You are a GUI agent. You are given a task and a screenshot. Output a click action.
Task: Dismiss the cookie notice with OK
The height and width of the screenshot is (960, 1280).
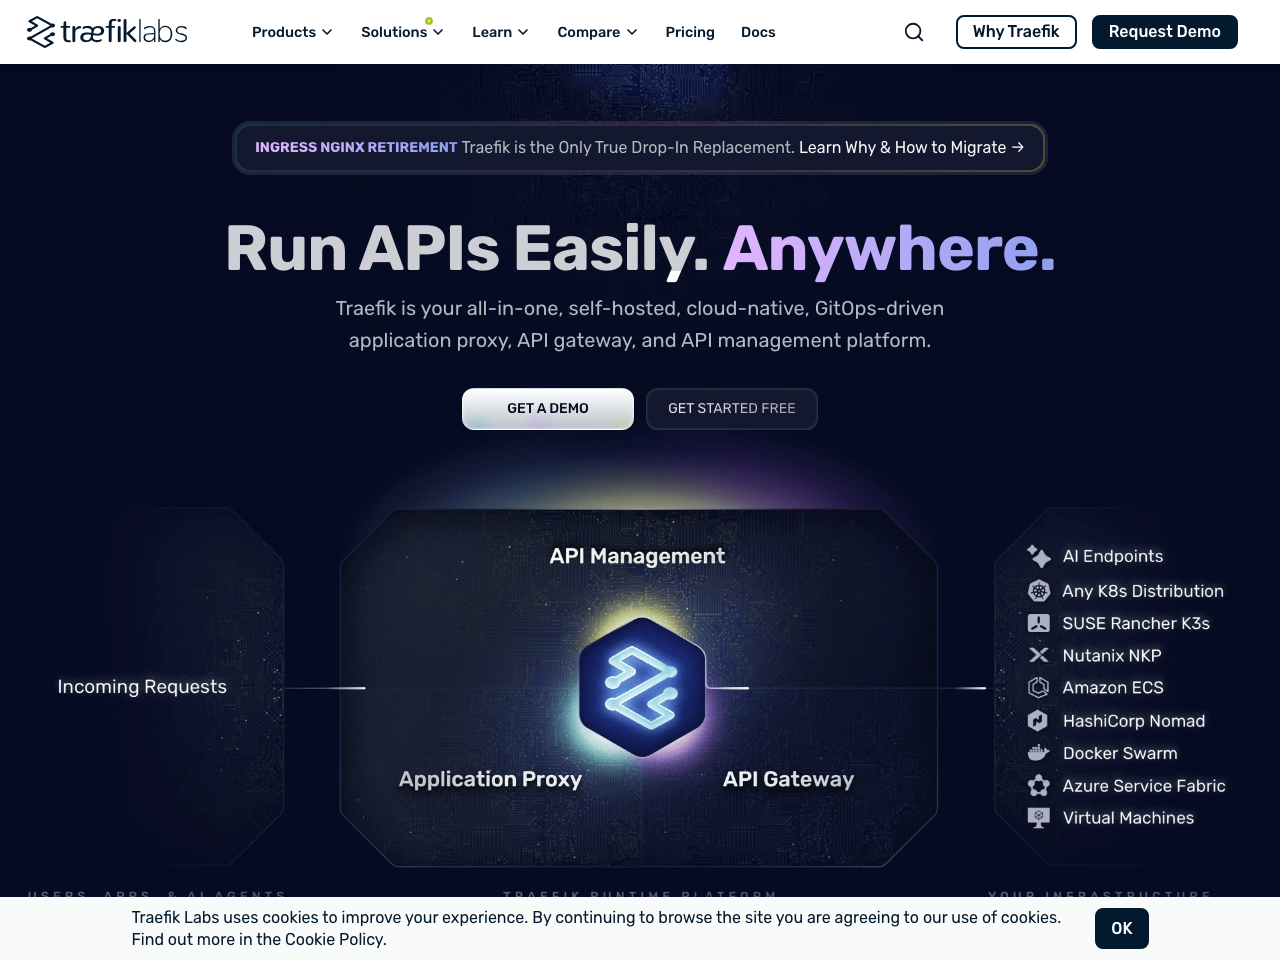[x=1121, y=928]
